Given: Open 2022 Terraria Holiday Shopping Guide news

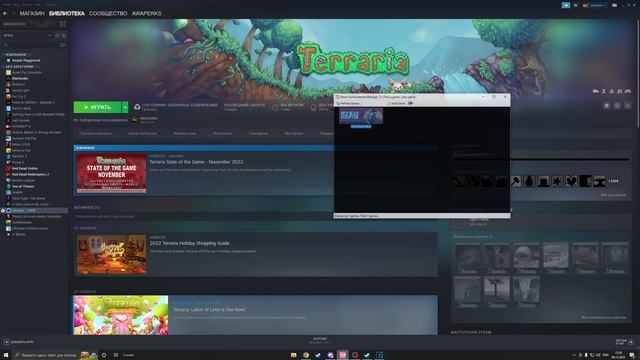Looking at the screenshot, I should coord(189,243).
